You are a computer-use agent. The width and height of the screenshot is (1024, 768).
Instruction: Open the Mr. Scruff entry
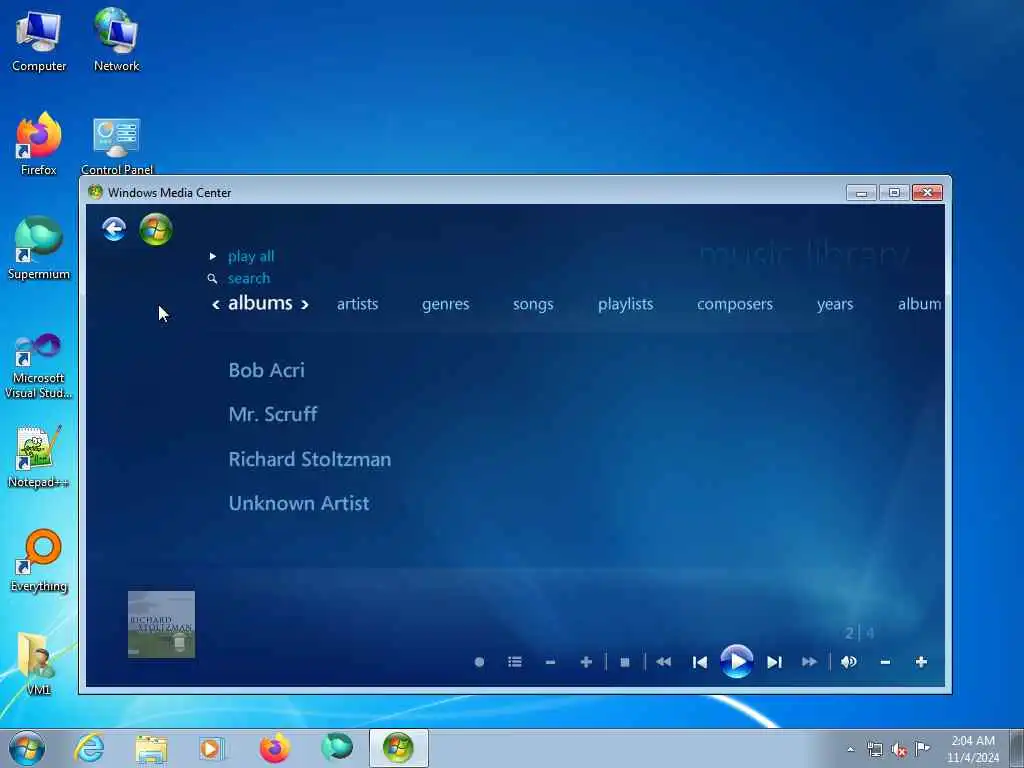(273, 414)
